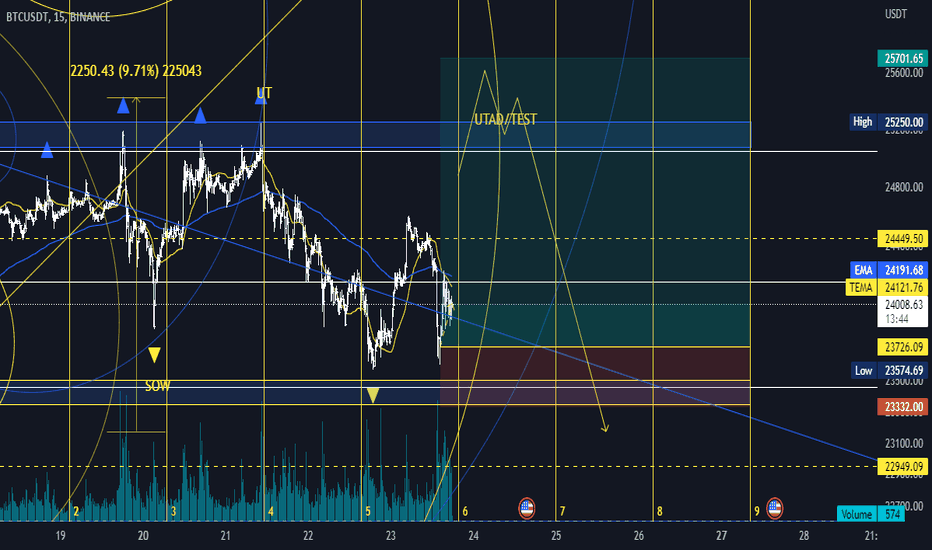Select the green long-position profit zone
Screen dimensions: 932x550
coord(595,202)
